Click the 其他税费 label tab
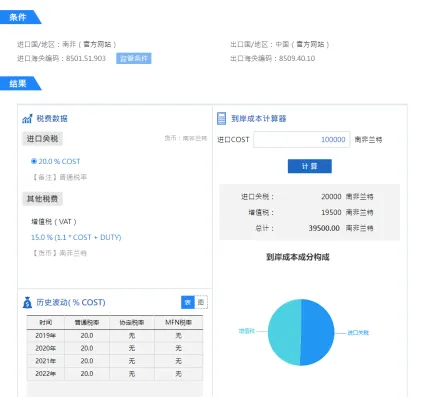Image resolution: width=424 pixels, height=398 pixels. point(42,199)
